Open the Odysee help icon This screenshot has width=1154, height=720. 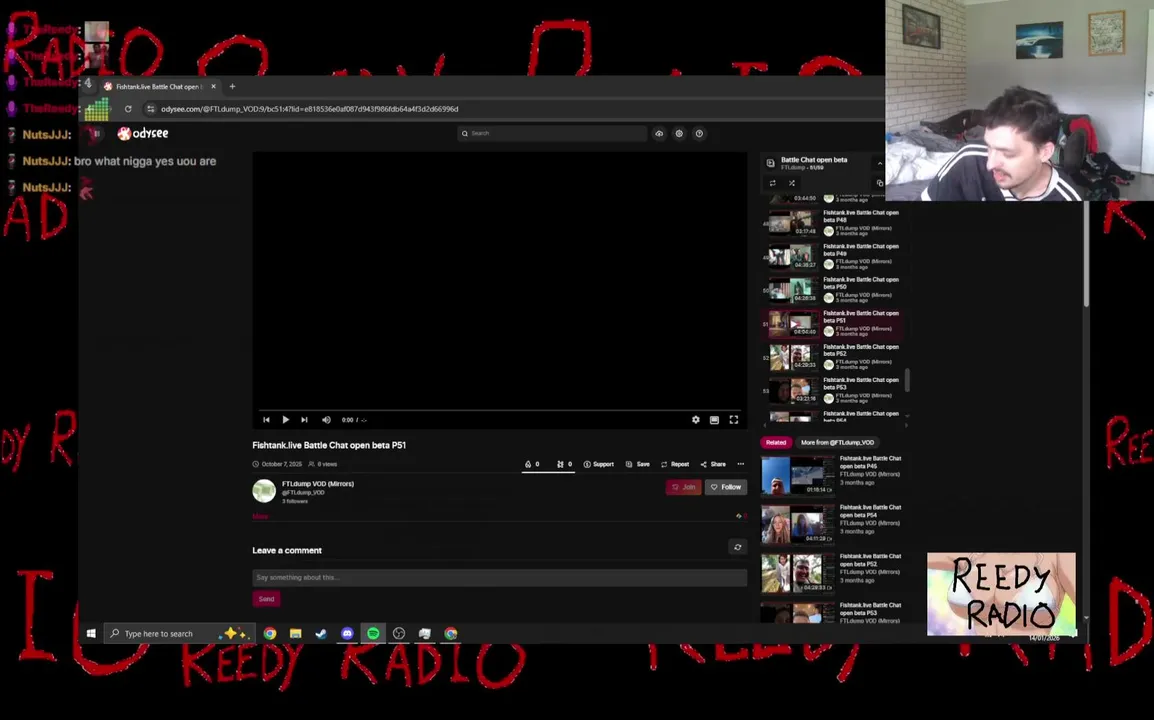[x=699, y=133]
